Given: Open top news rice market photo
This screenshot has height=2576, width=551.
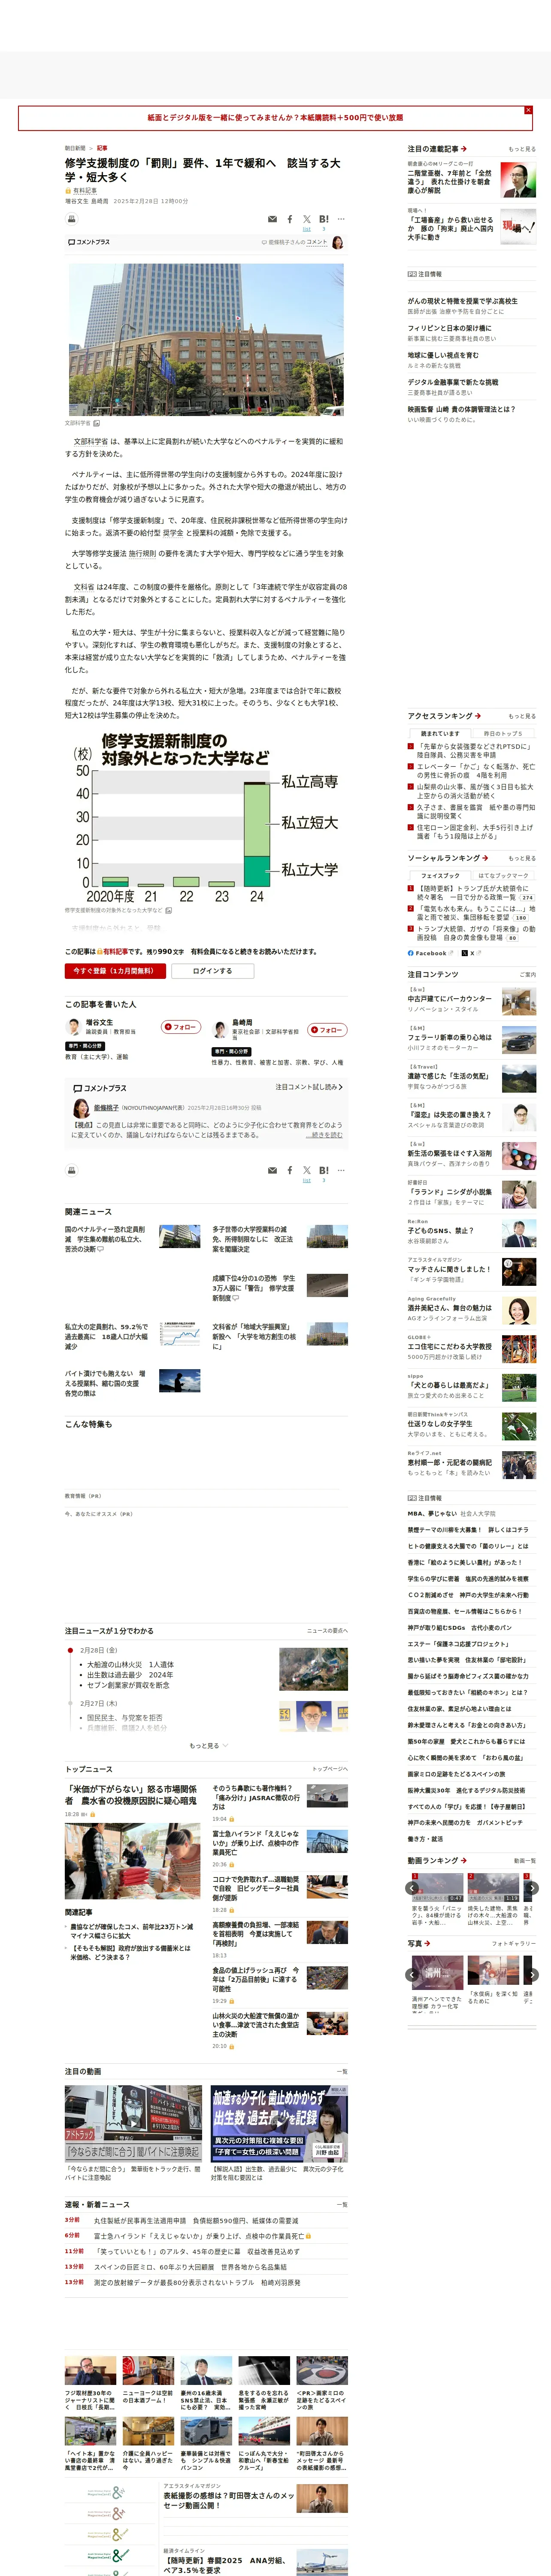Looking at the screenshot, I should 132,1861.
